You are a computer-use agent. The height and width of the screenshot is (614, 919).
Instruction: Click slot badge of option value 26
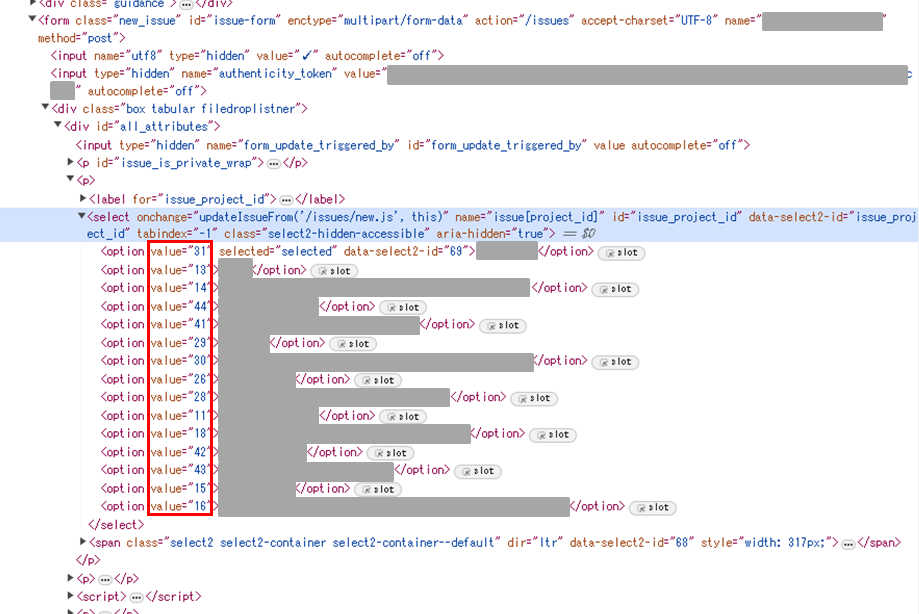378,380
